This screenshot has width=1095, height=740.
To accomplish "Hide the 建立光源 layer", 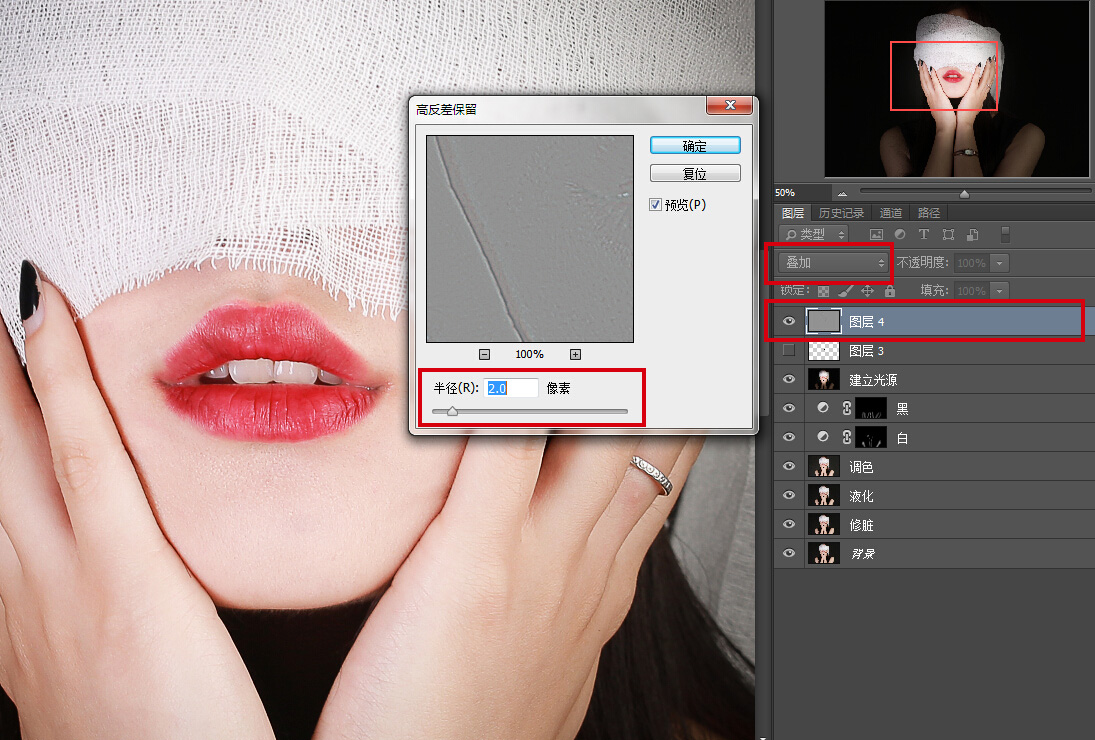I will click(789, 379).
